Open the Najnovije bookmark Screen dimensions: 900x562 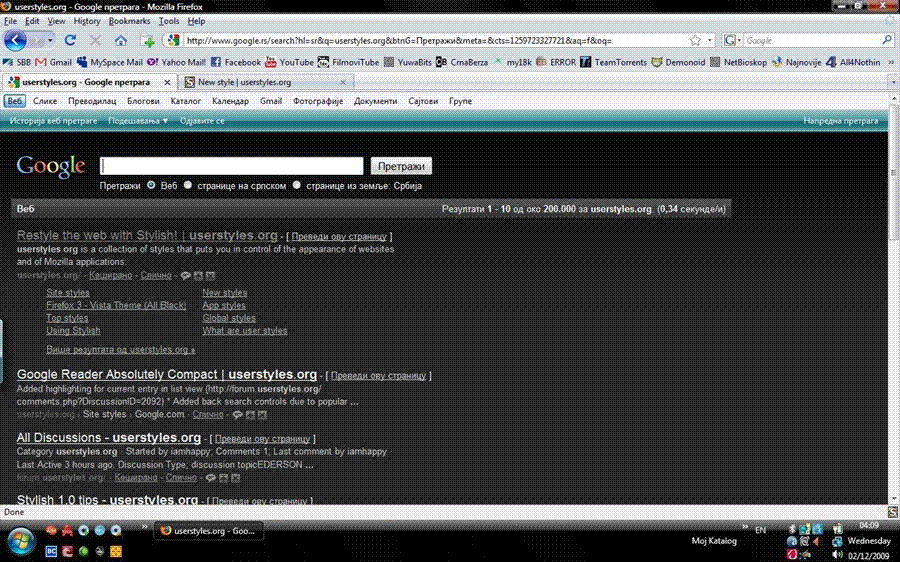click(796, 62)
